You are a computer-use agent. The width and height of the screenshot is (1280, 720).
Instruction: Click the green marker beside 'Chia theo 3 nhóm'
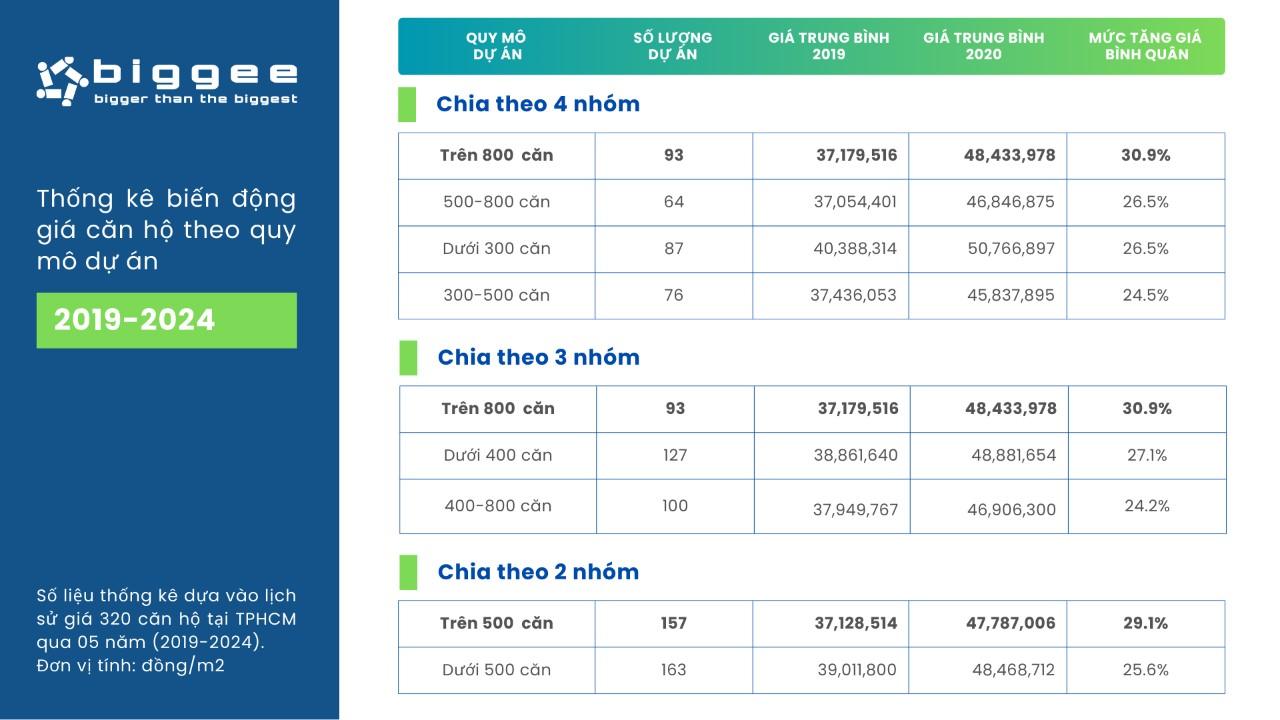pos(407,357)
